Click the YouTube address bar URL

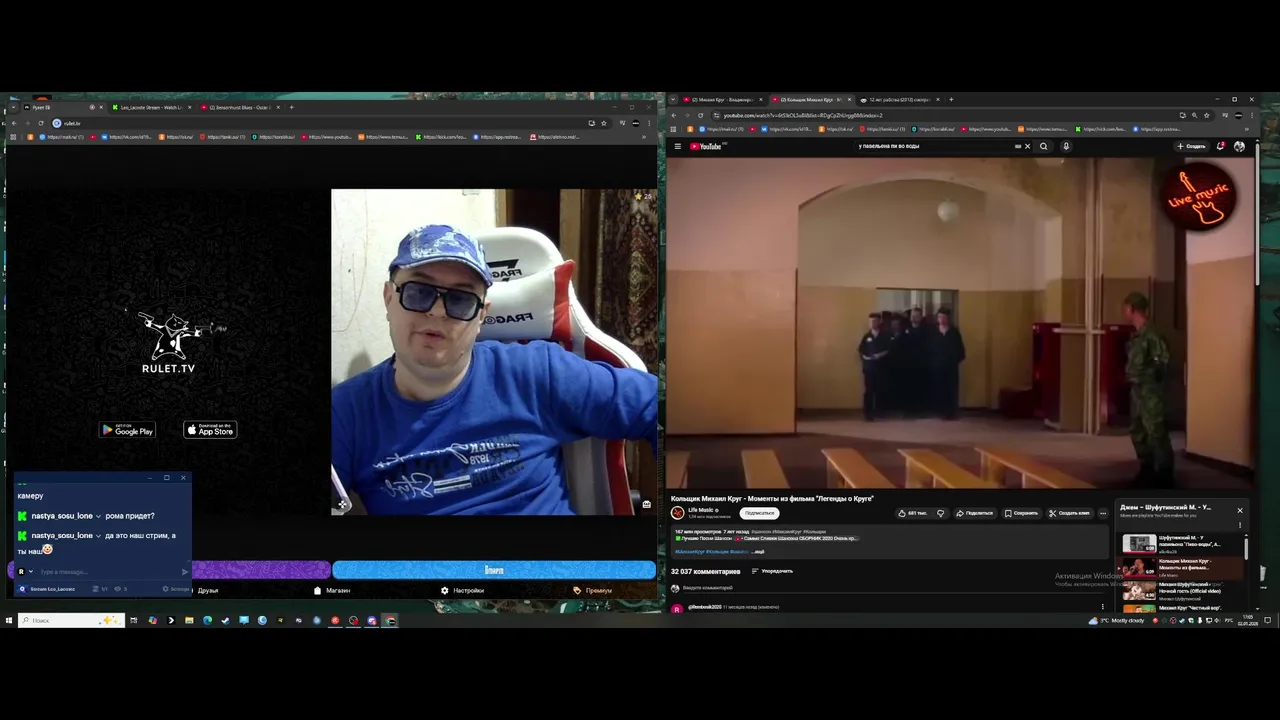click(798, 115)
